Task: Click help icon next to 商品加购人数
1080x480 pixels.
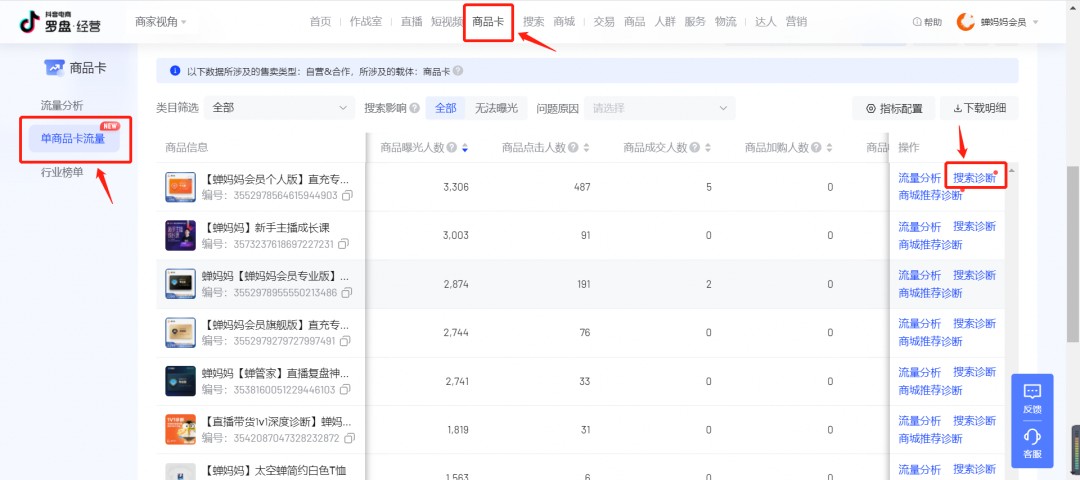Action: 816,147
